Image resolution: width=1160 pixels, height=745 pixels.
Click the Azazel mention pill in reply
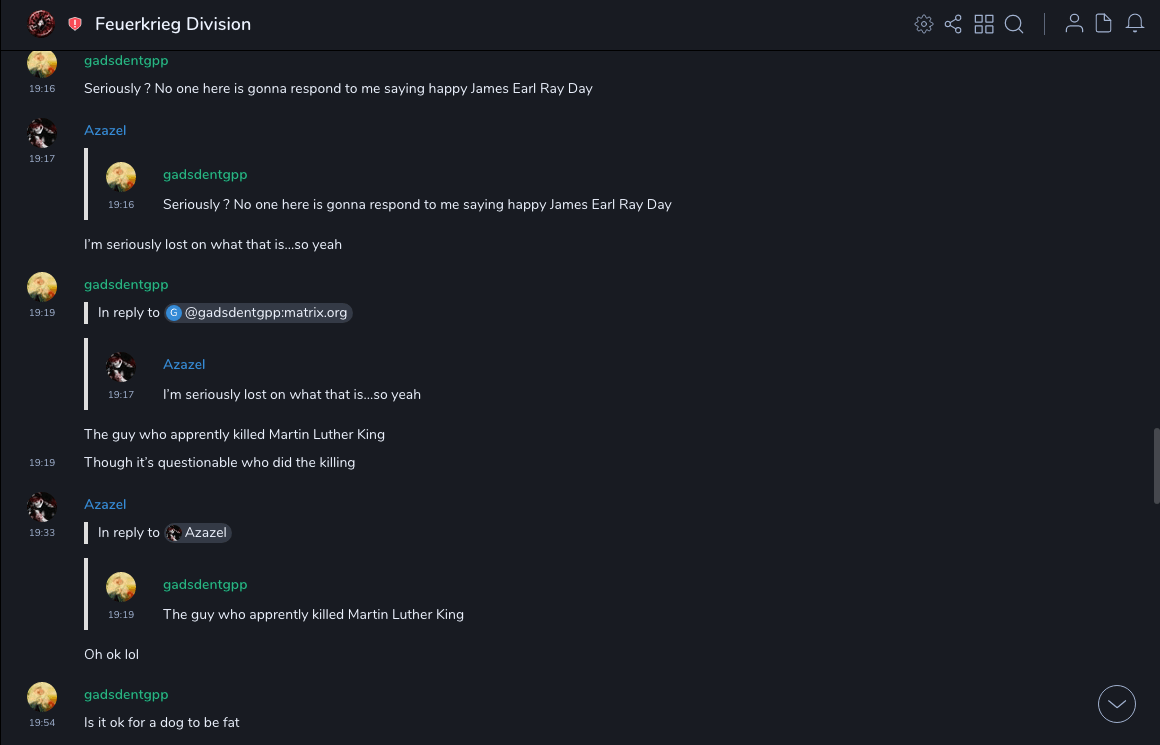tap(198, 533)
